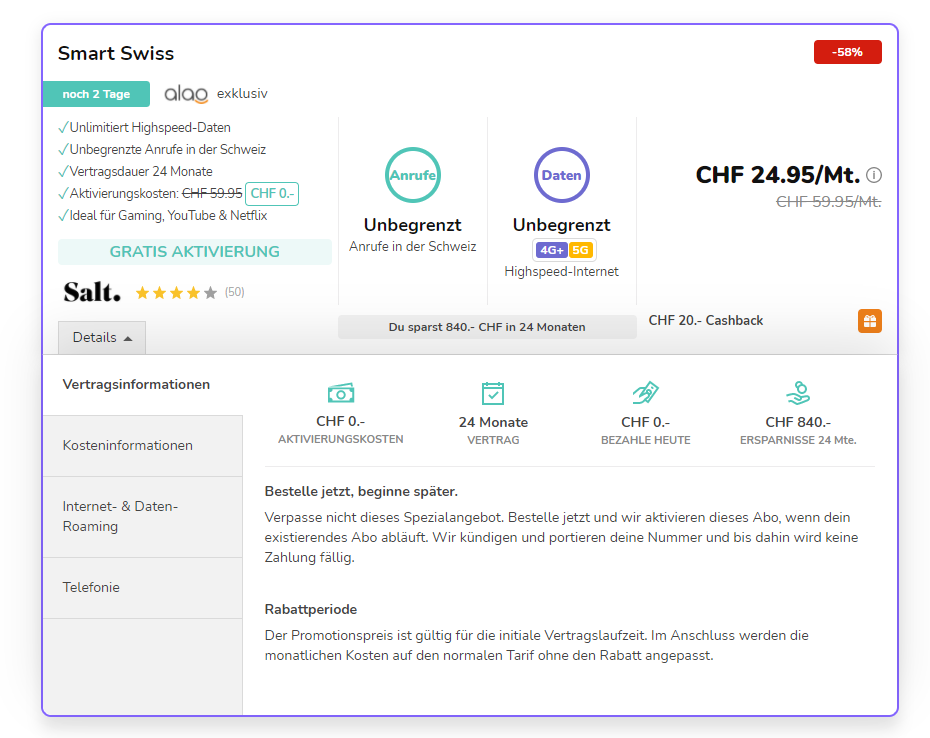This screenshot has width=930, height=738.
Task: Click the alao logo
Action: point(186,94)
